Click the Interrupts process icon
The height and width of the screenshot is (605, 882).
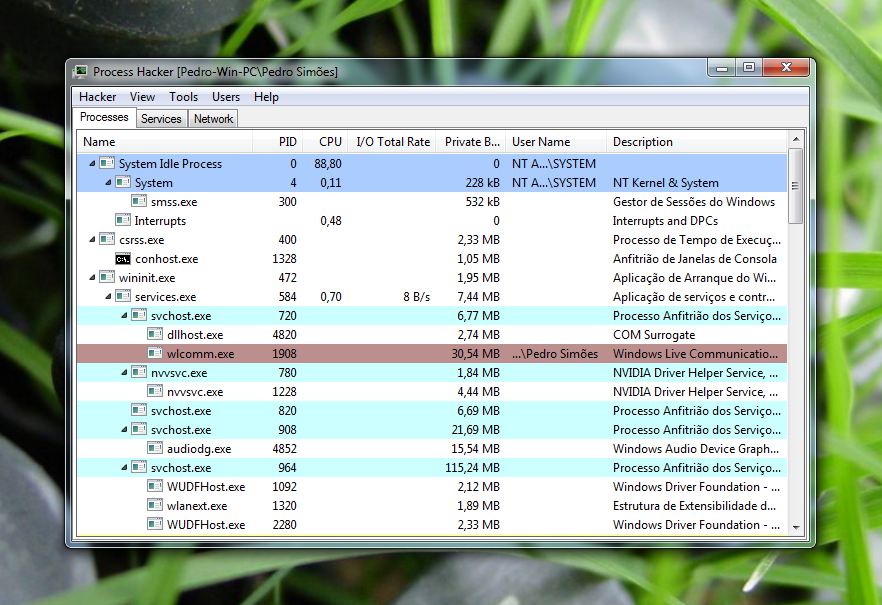click(x=123, y=220)
